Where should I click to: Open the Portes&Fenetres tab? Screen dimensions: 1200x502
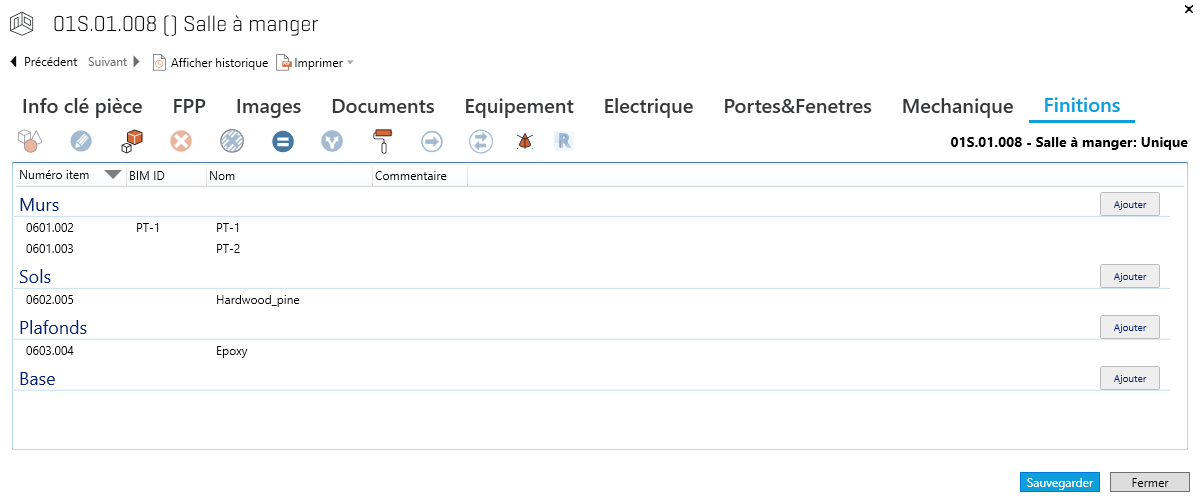pyautogui.click(x=797, y=106)
